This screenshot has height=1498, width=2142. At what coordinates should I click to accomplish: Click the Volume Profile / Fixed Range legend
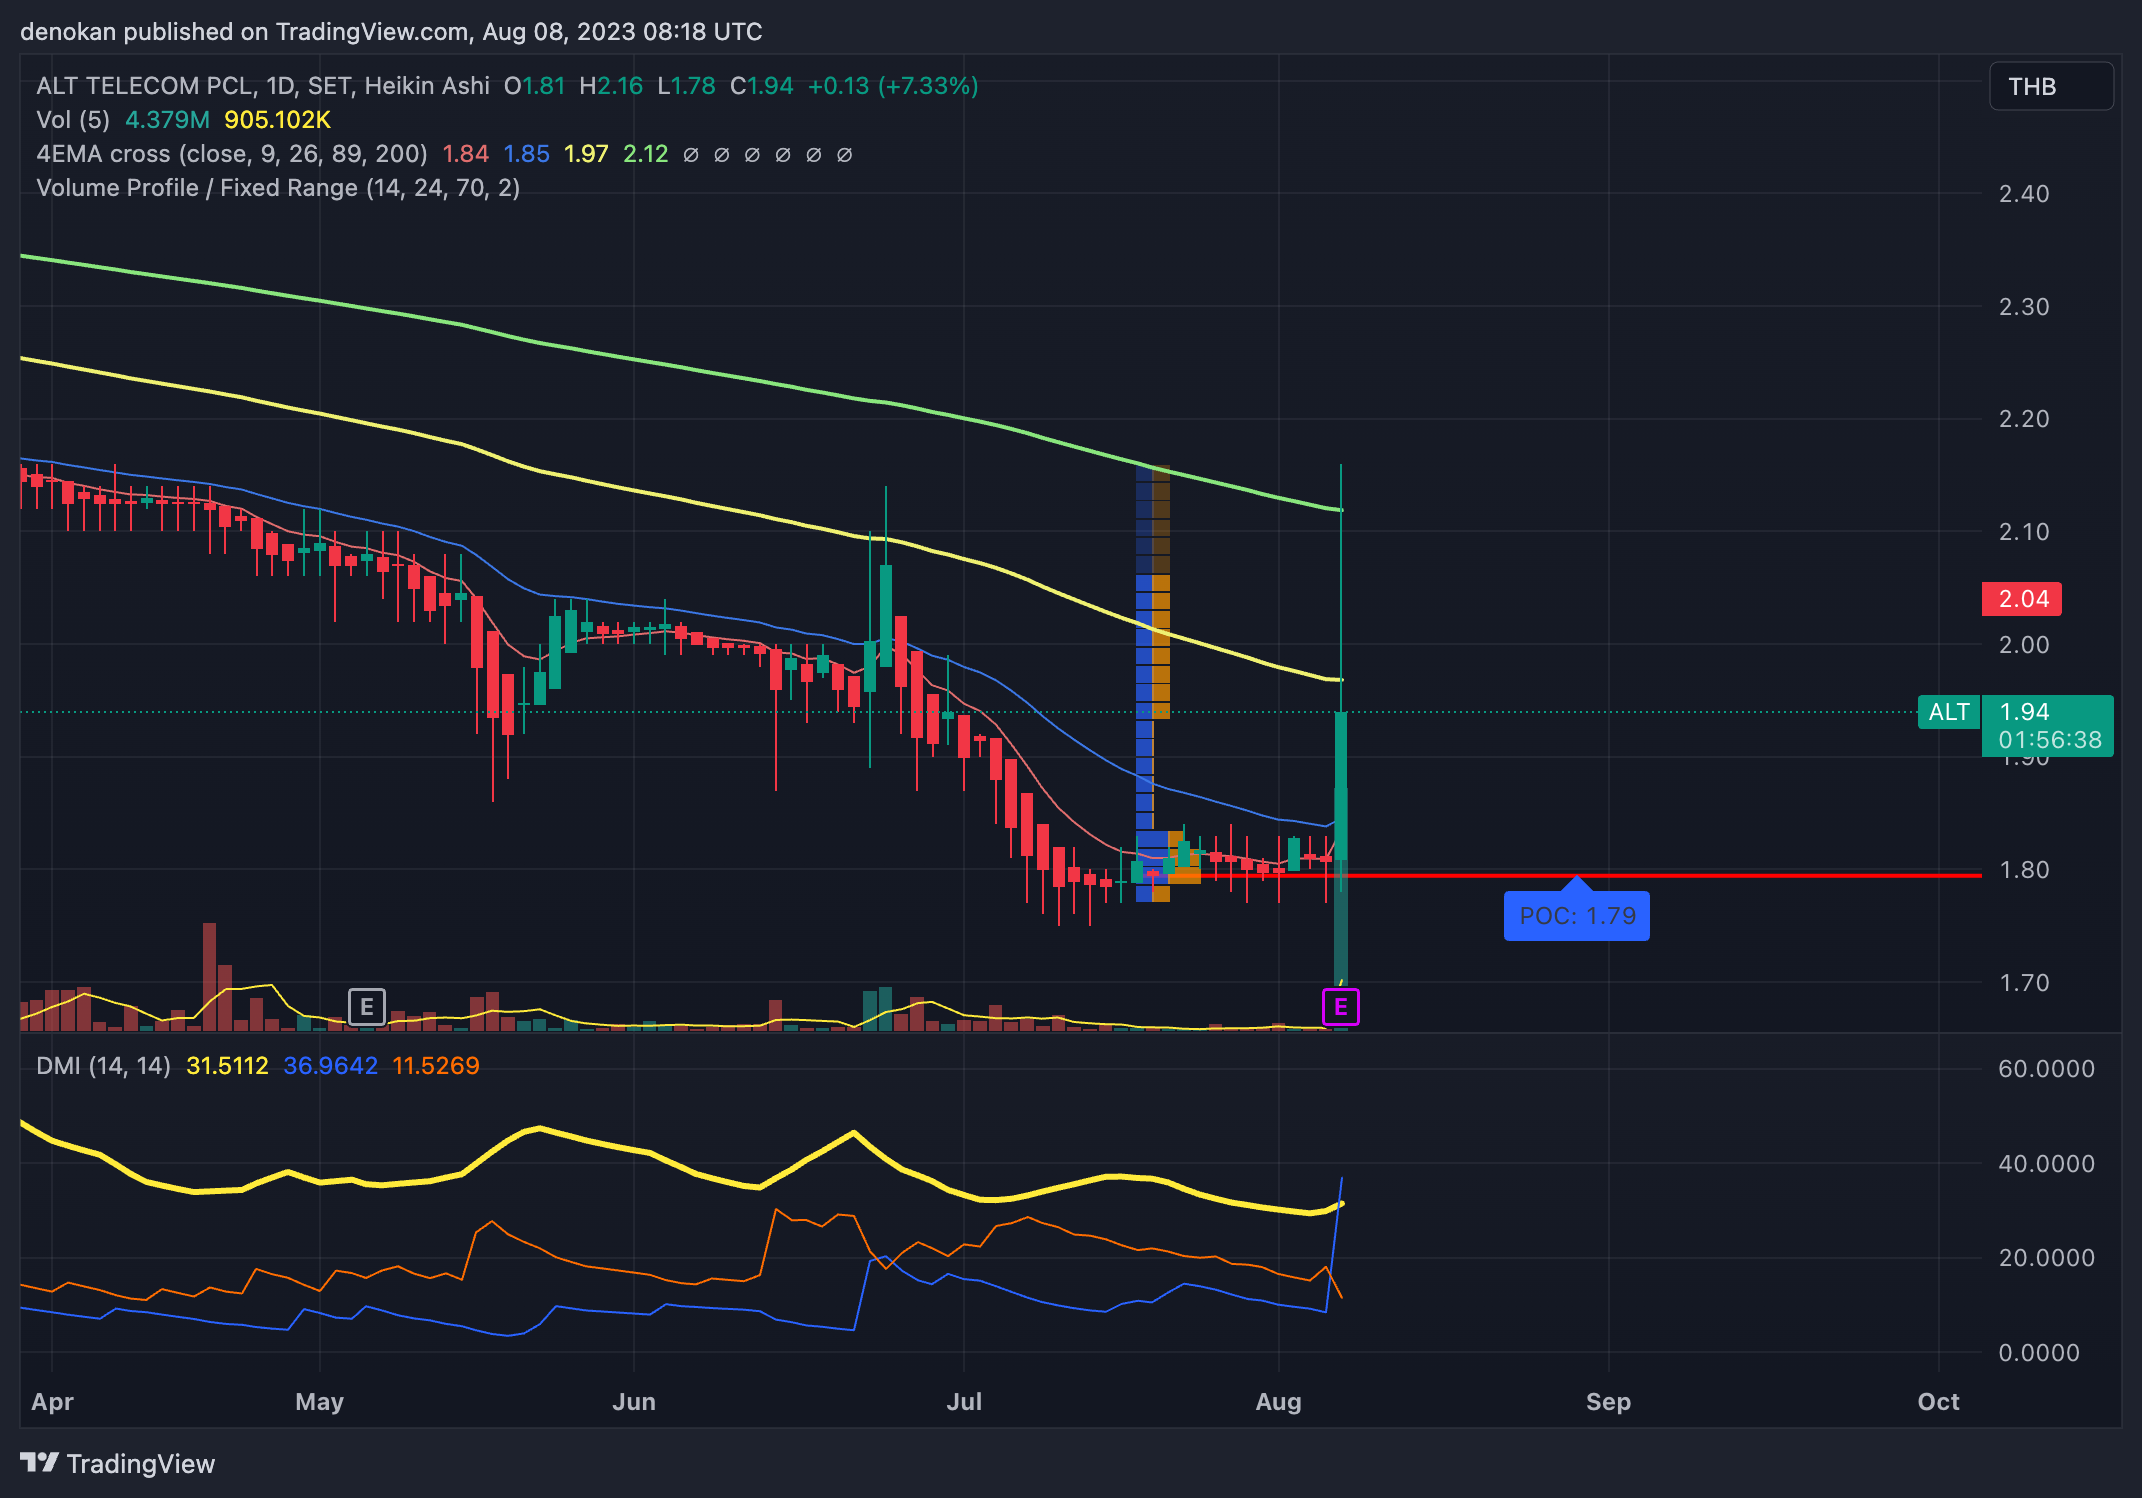(278, 188)
